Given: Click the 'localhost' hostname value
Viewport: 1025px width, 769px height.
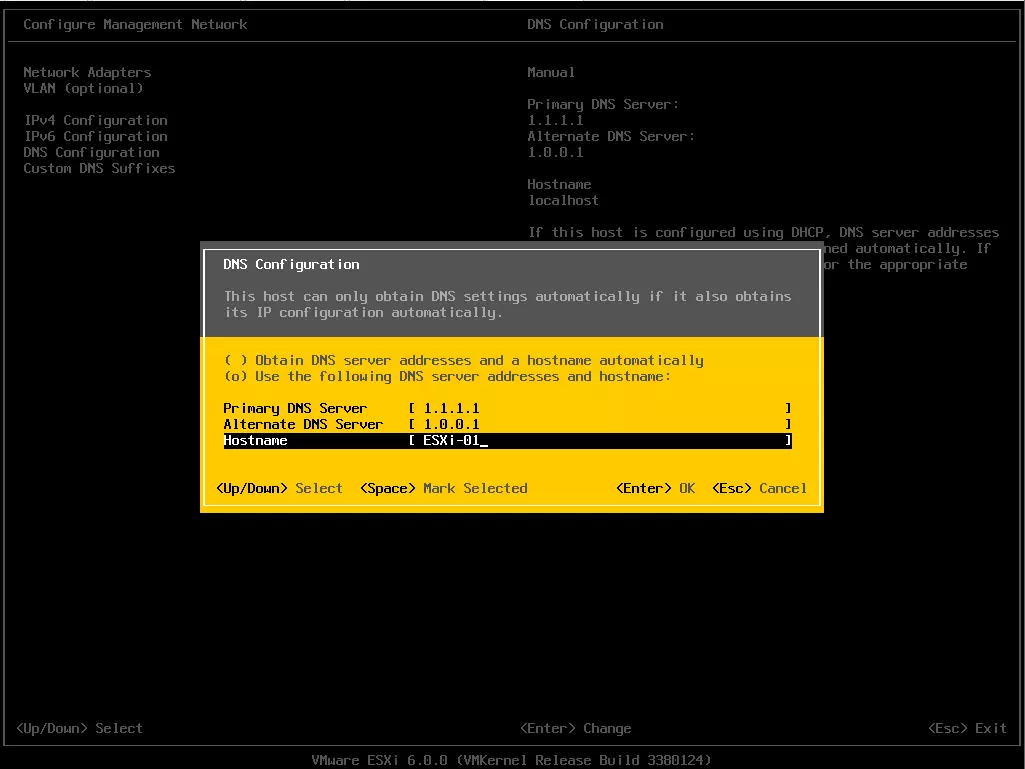Looking at the screenshot, I should [563, 201].
